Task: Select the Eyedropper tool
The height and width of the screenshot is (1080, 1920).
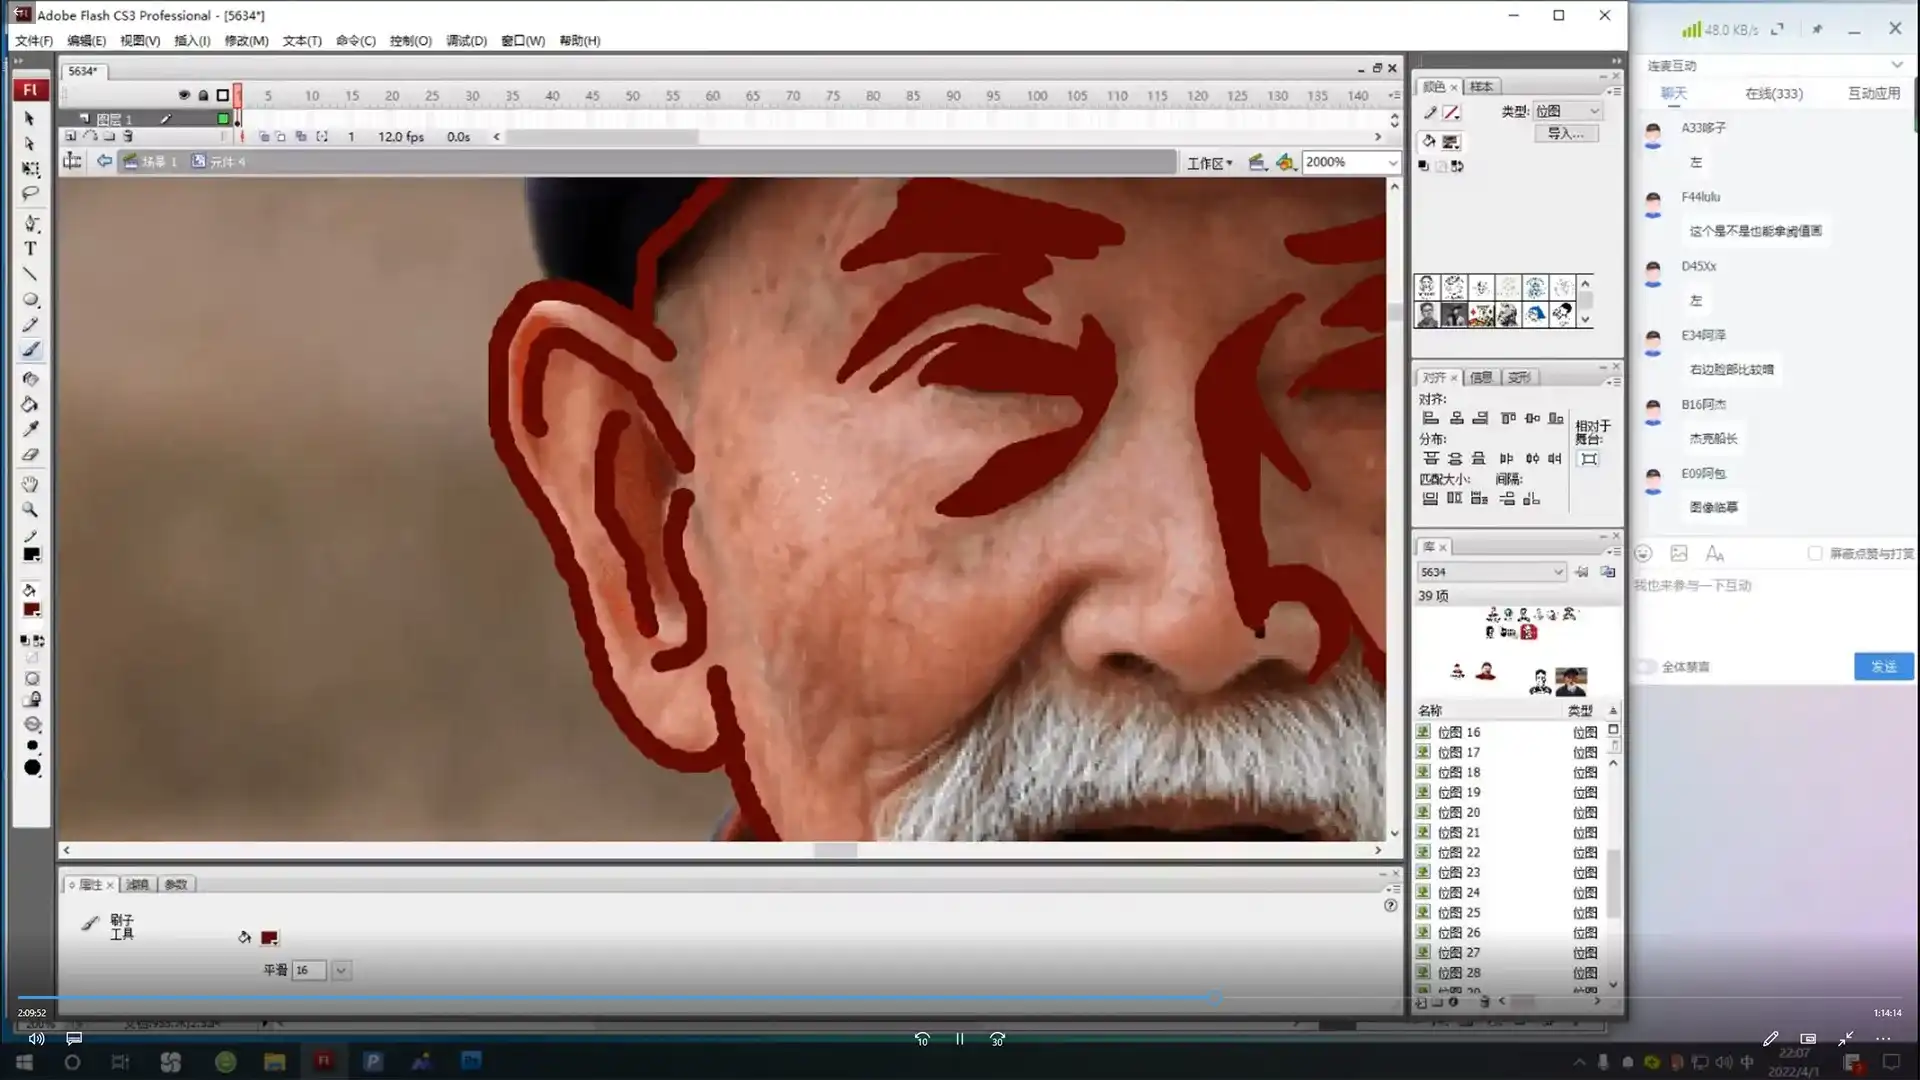Action: click(x=30, y=429)
